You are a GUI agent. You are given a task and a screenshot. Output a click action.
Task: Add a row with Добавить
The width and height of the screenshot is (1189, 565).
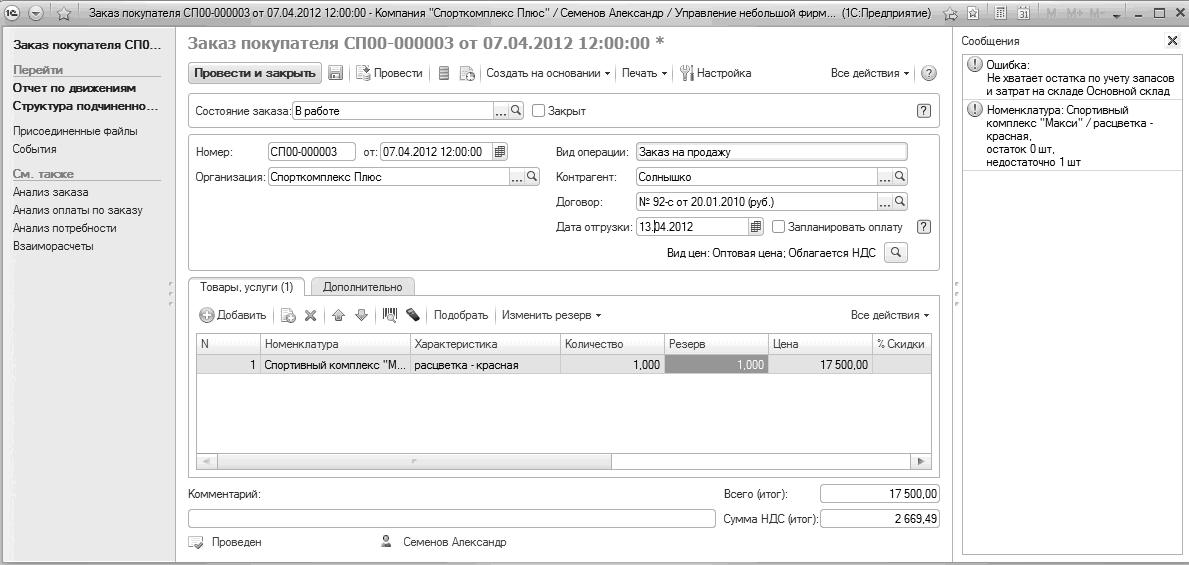(x=233, y=315)
